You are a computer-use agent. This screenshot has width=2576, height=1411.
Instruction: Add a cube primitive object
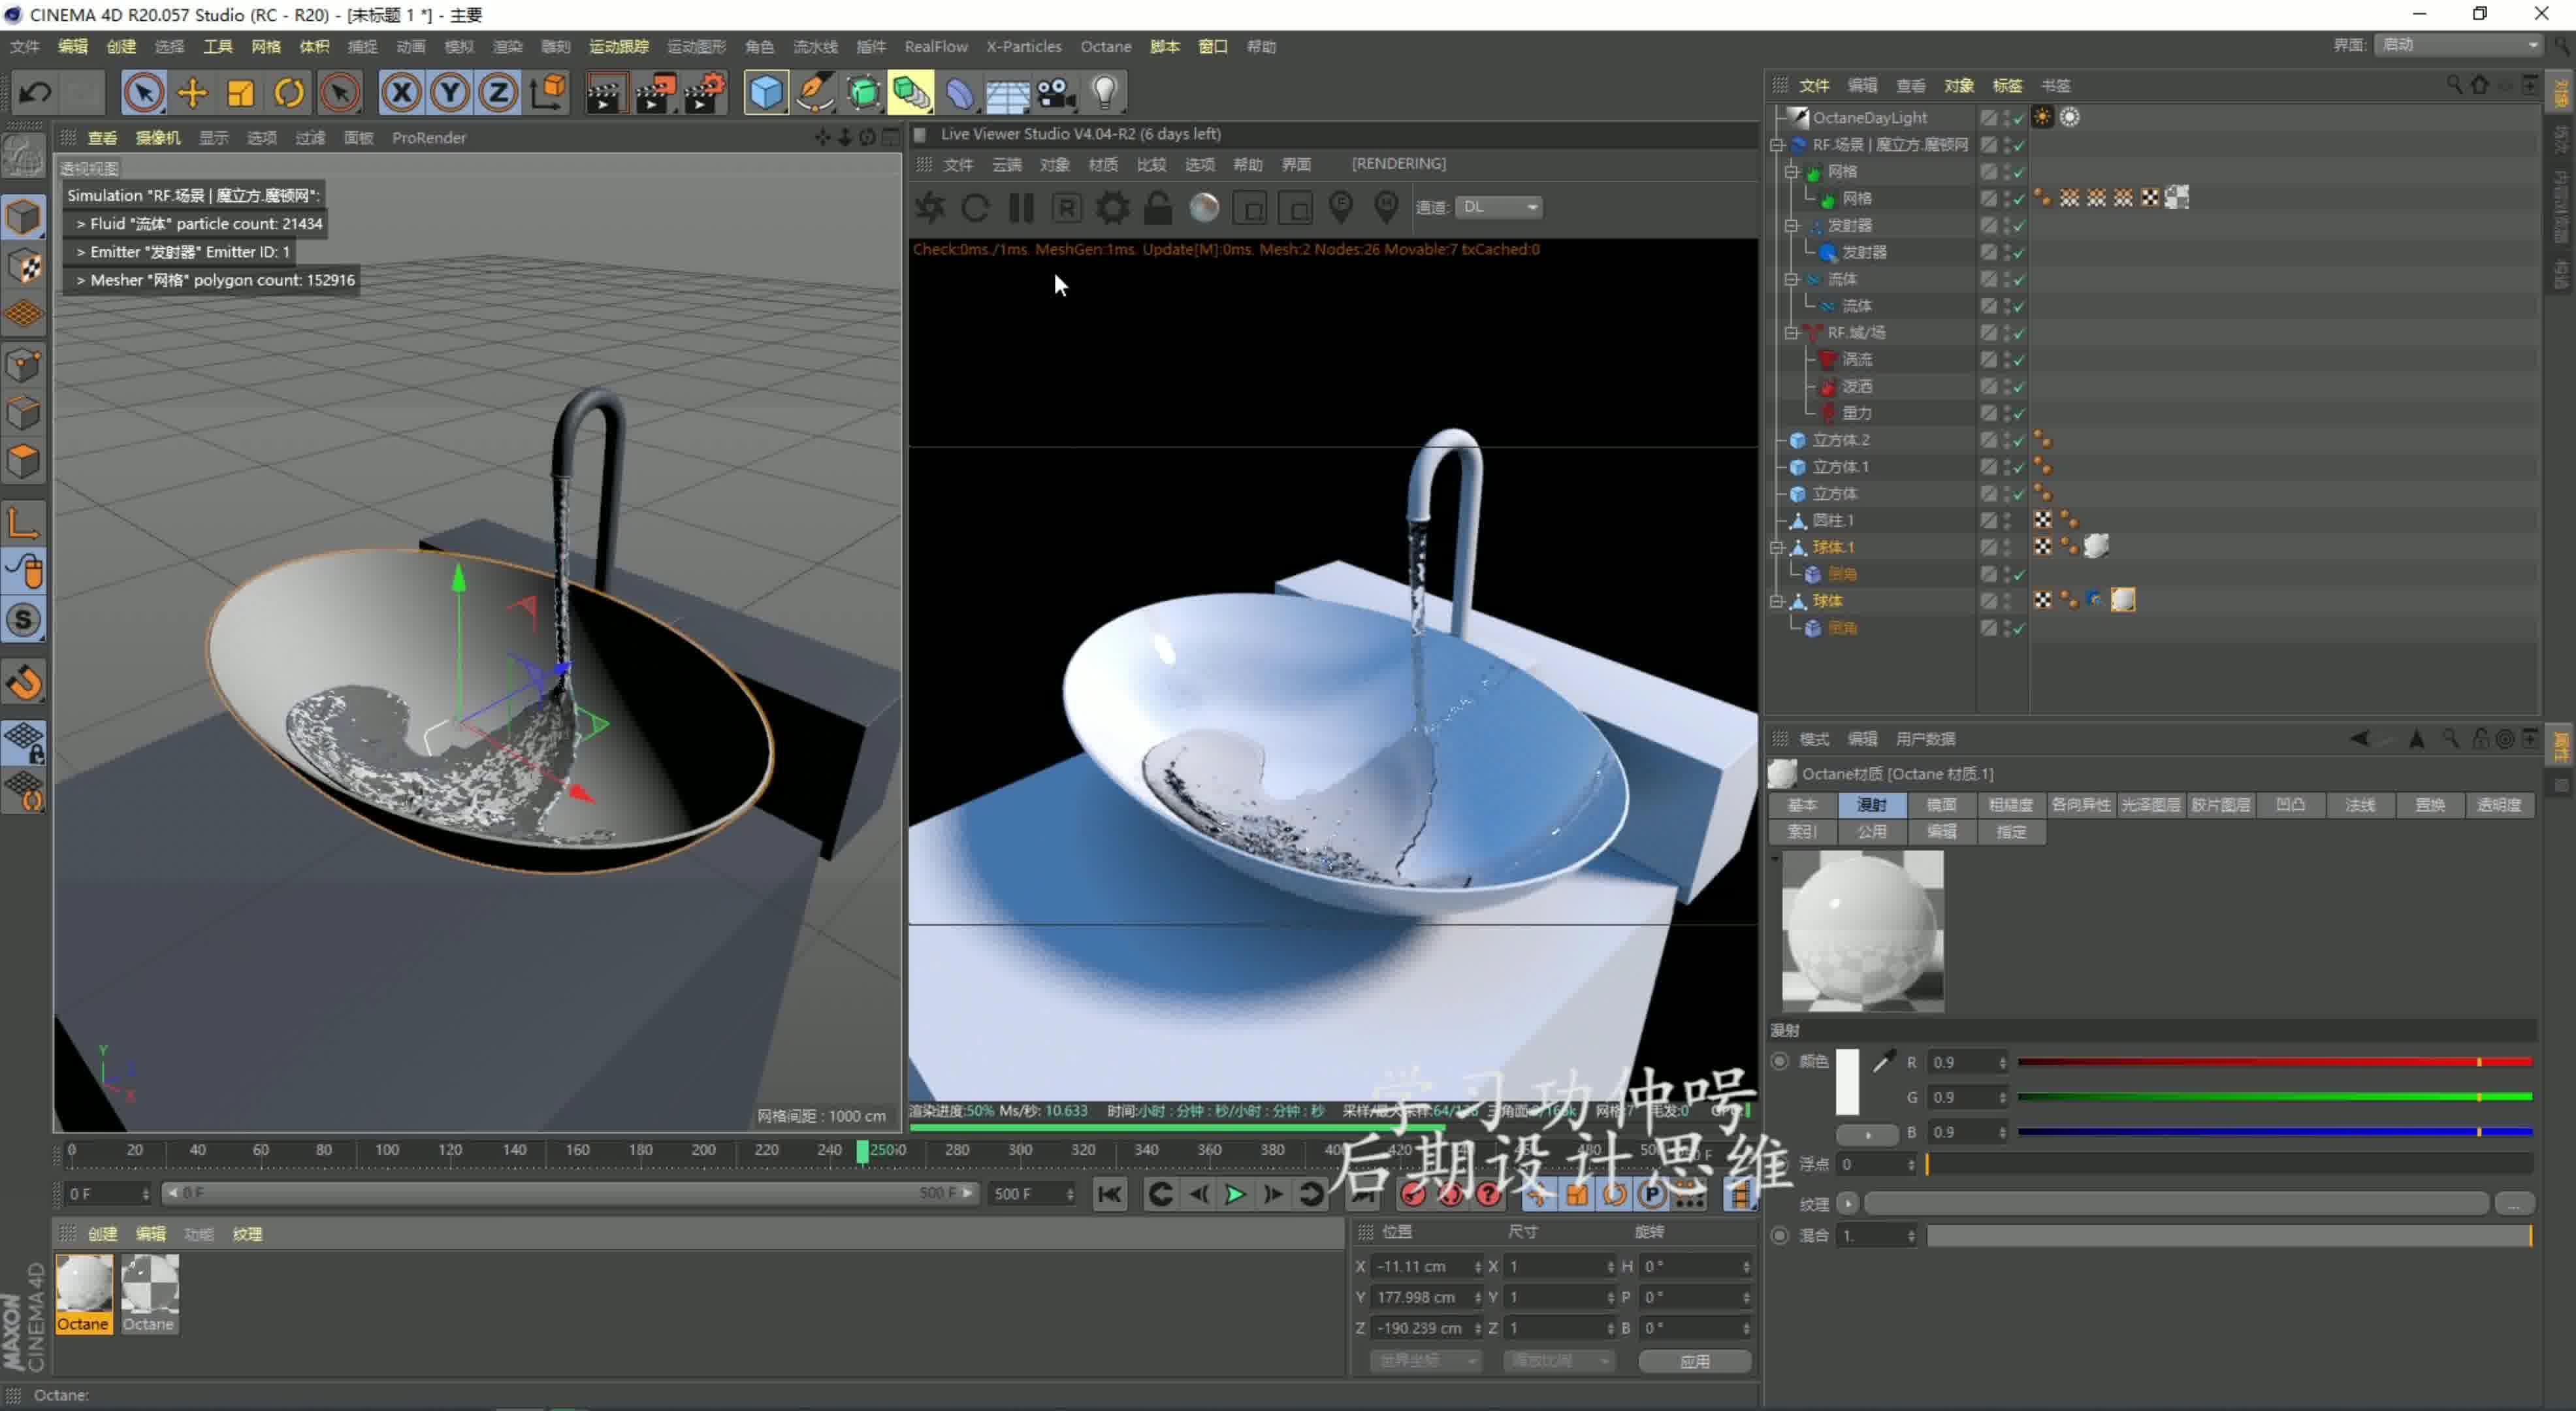tap(766, 93)
